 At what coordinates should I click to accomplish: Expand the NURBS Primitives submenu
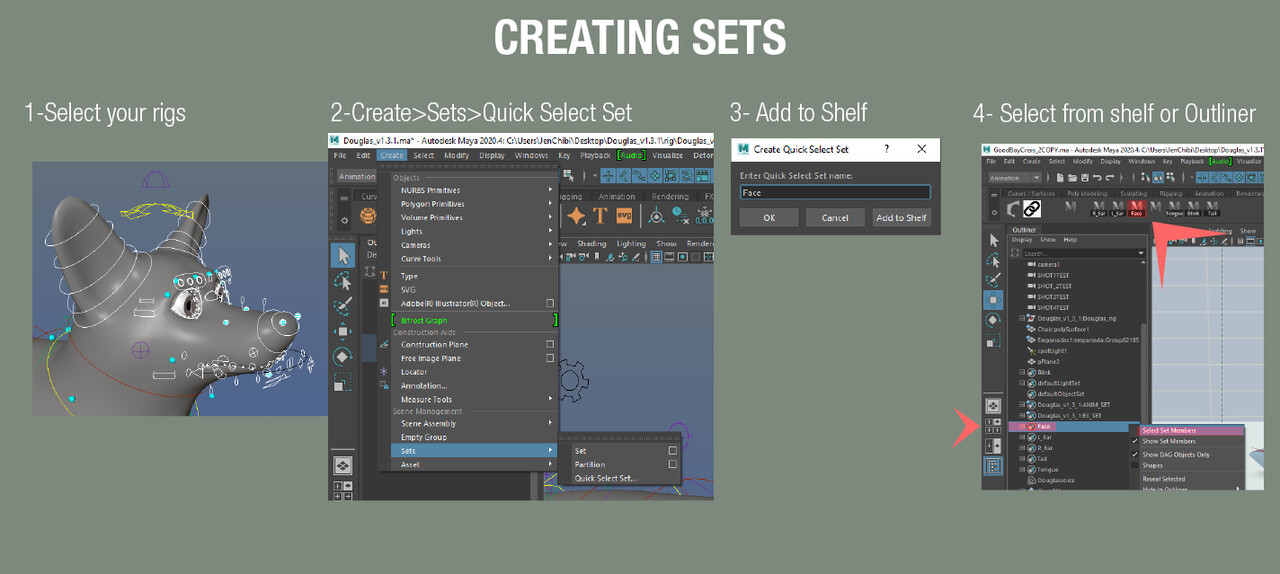click(474, 190)
